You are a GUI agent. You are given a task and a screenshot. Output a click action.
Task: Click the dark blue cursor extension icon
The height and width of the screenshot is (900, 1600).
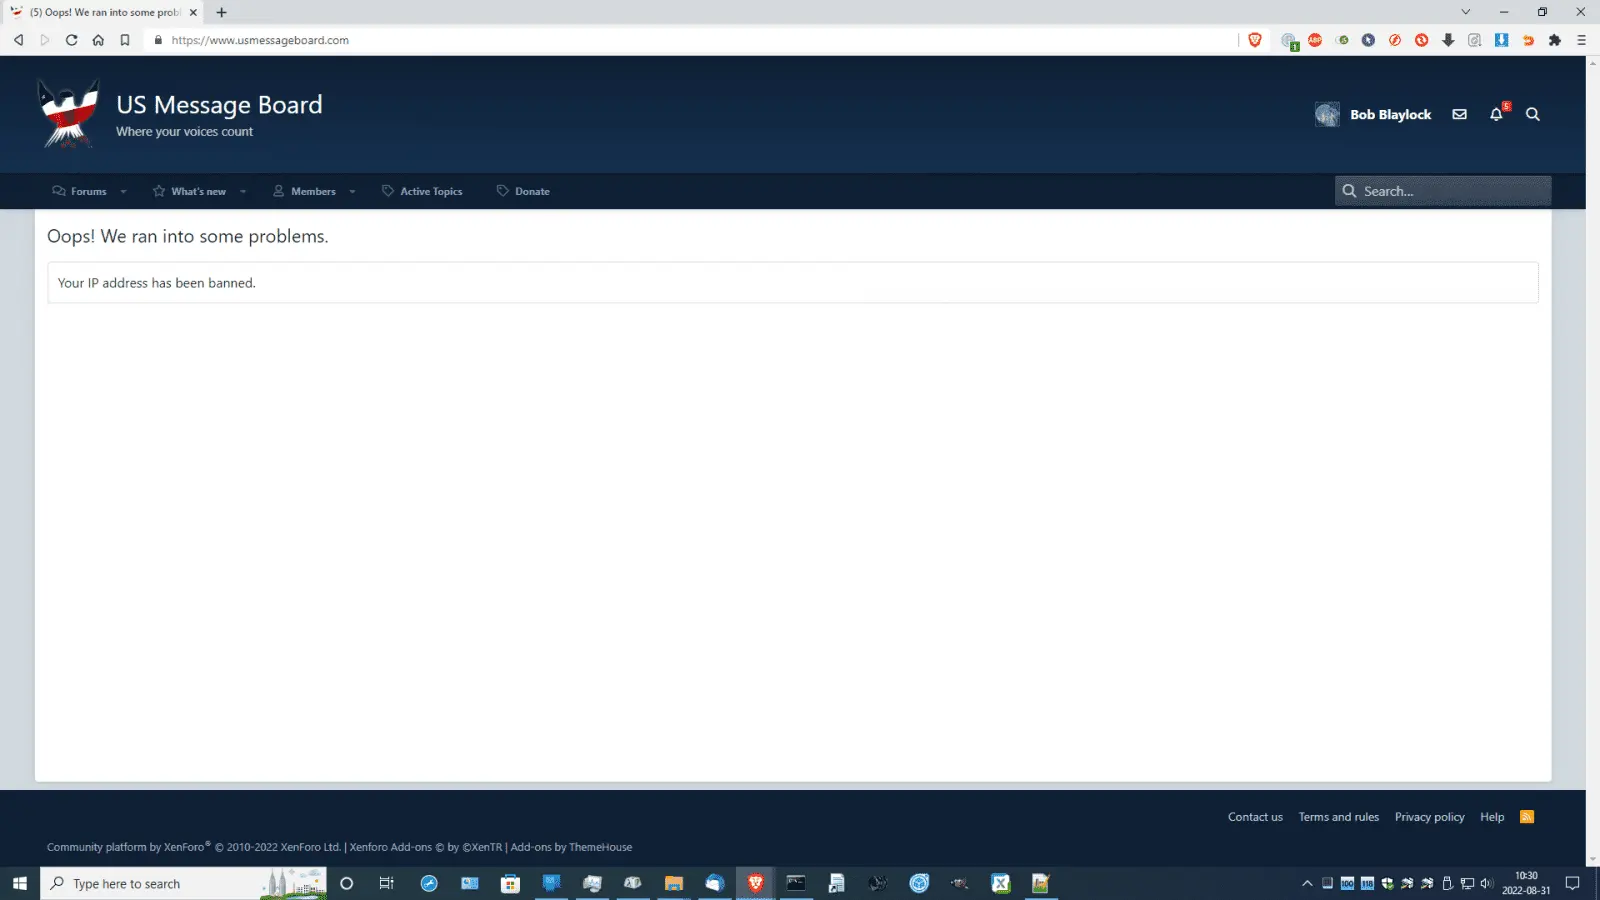click(1368, 40)
